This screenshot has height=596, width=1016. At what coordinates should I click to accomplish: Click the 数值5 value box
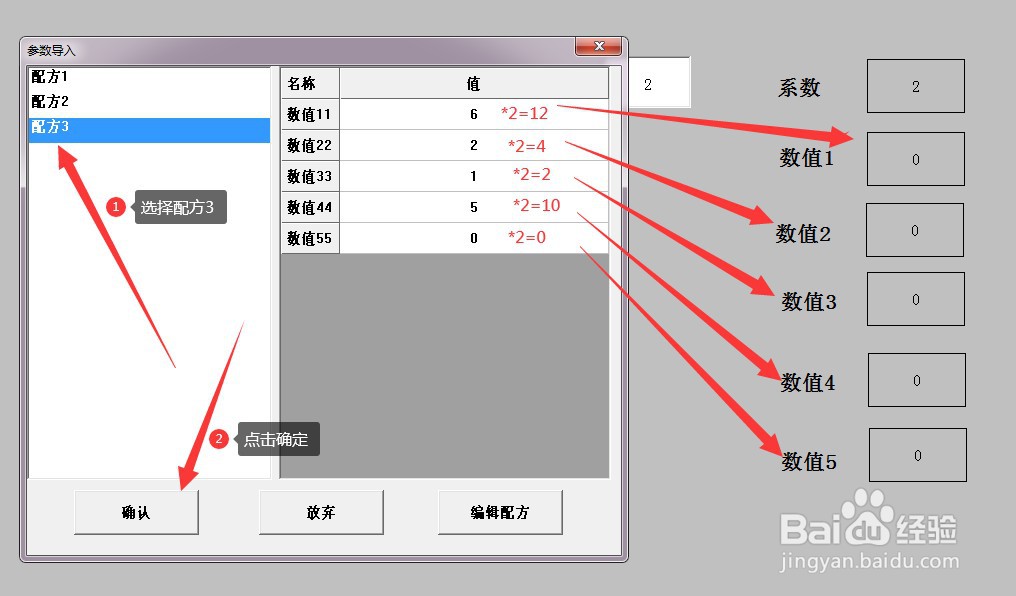[x=916, y=454]
